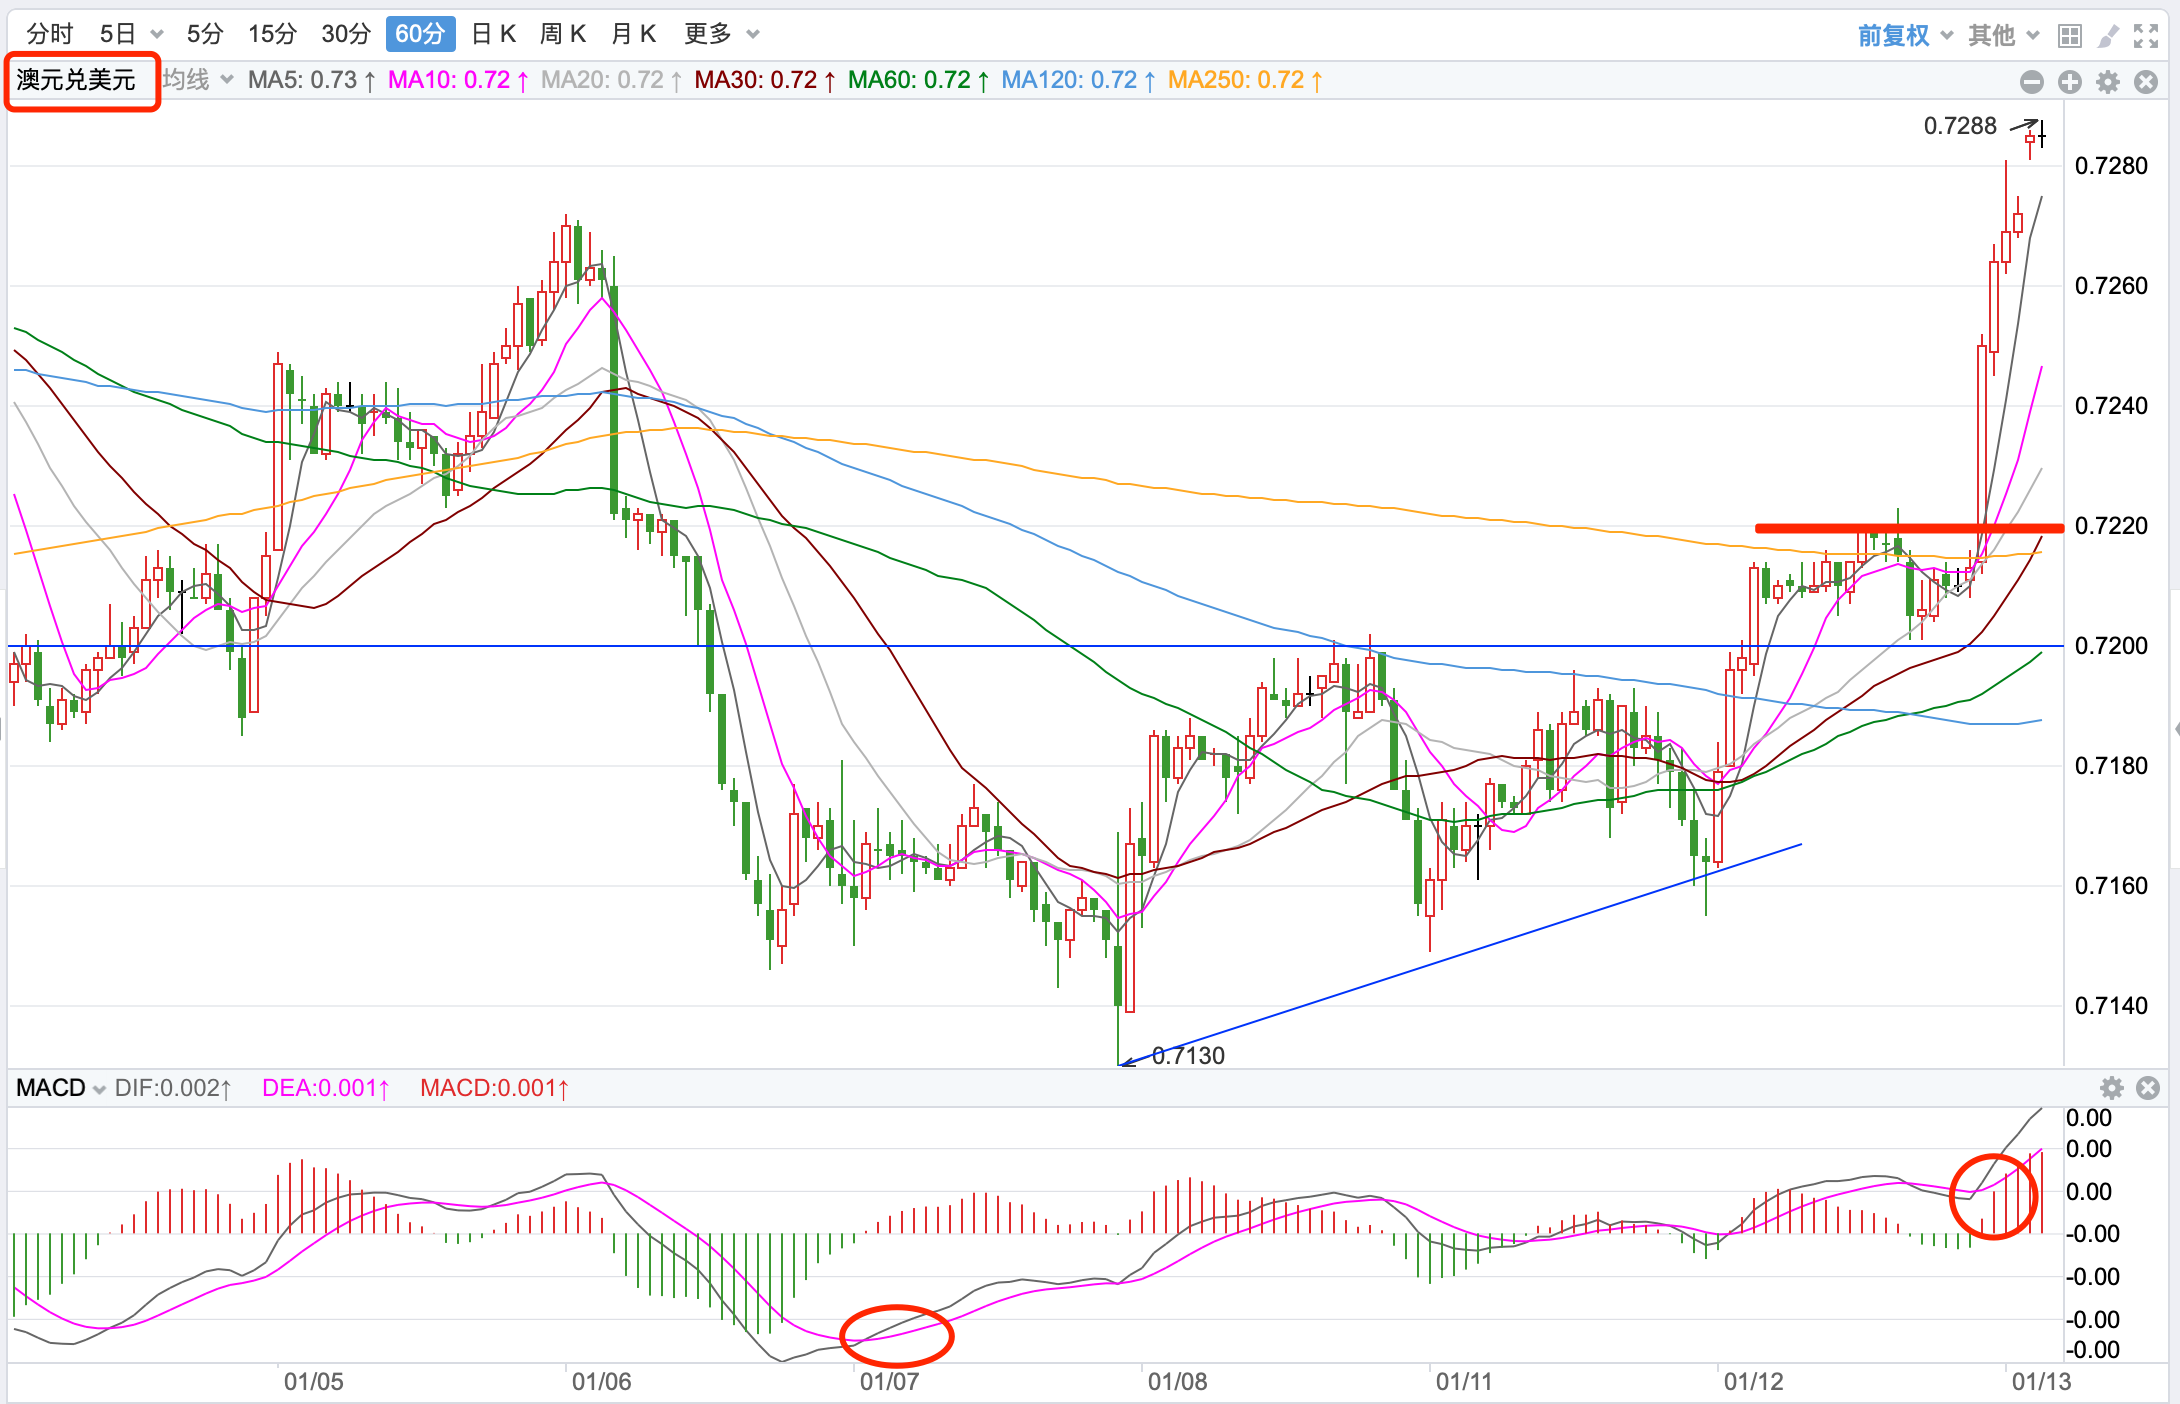This screenshot has width=2180, height=1404.
Task: Switch to 5分 timeframe
Action: point(205,34)
